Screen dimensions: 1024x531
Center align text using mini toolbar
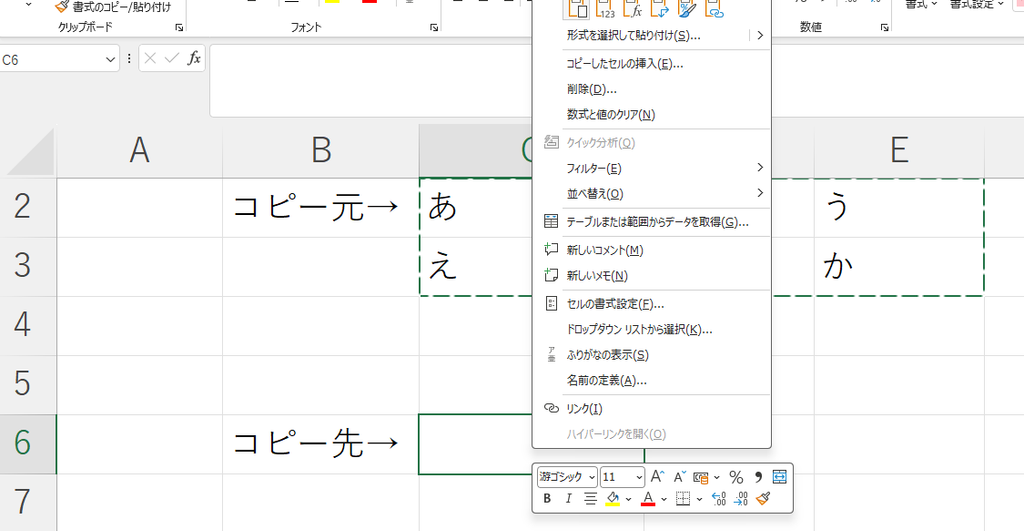pyautogui.click(x=590, y=499)
